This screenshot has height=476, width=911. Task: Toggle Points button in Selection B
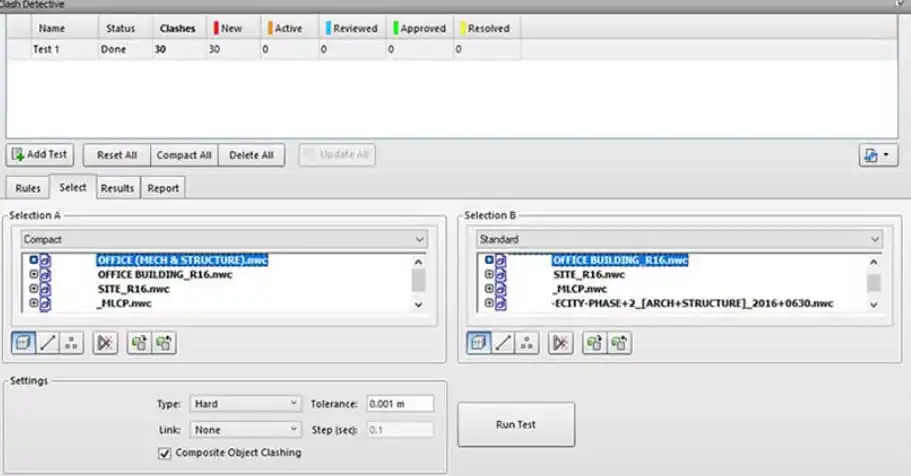(527, 343)
